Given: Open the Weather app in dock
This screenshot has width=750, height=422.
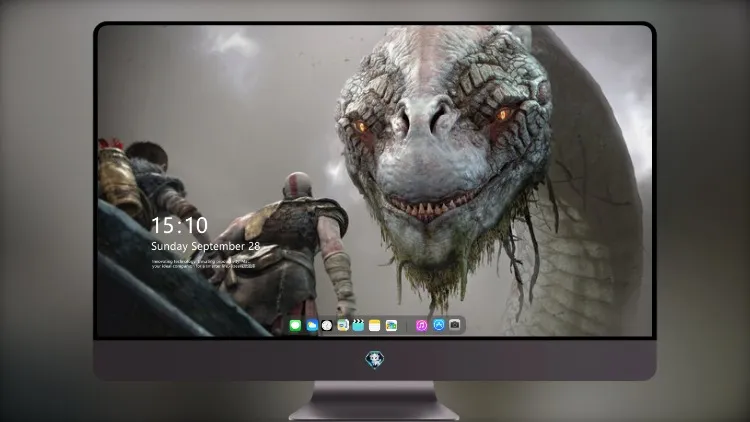Looking at the screenshot, I should click(312, 325).
